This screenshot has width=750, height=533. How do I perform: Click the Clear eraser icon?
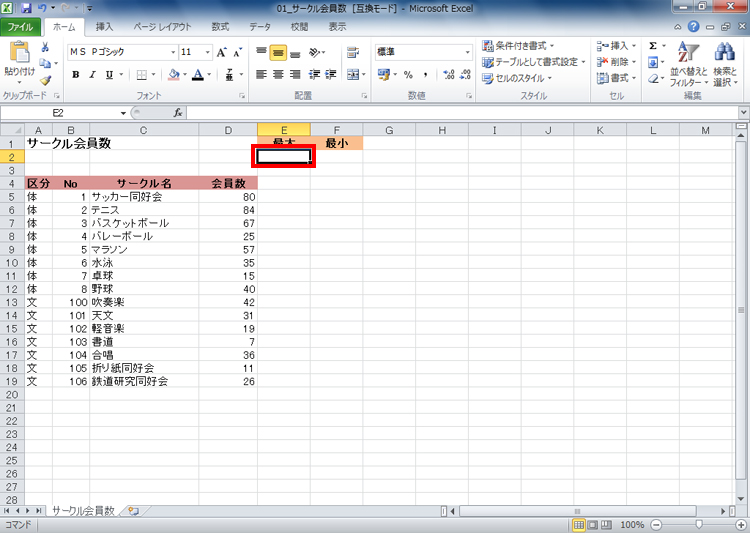coord(653,78)
